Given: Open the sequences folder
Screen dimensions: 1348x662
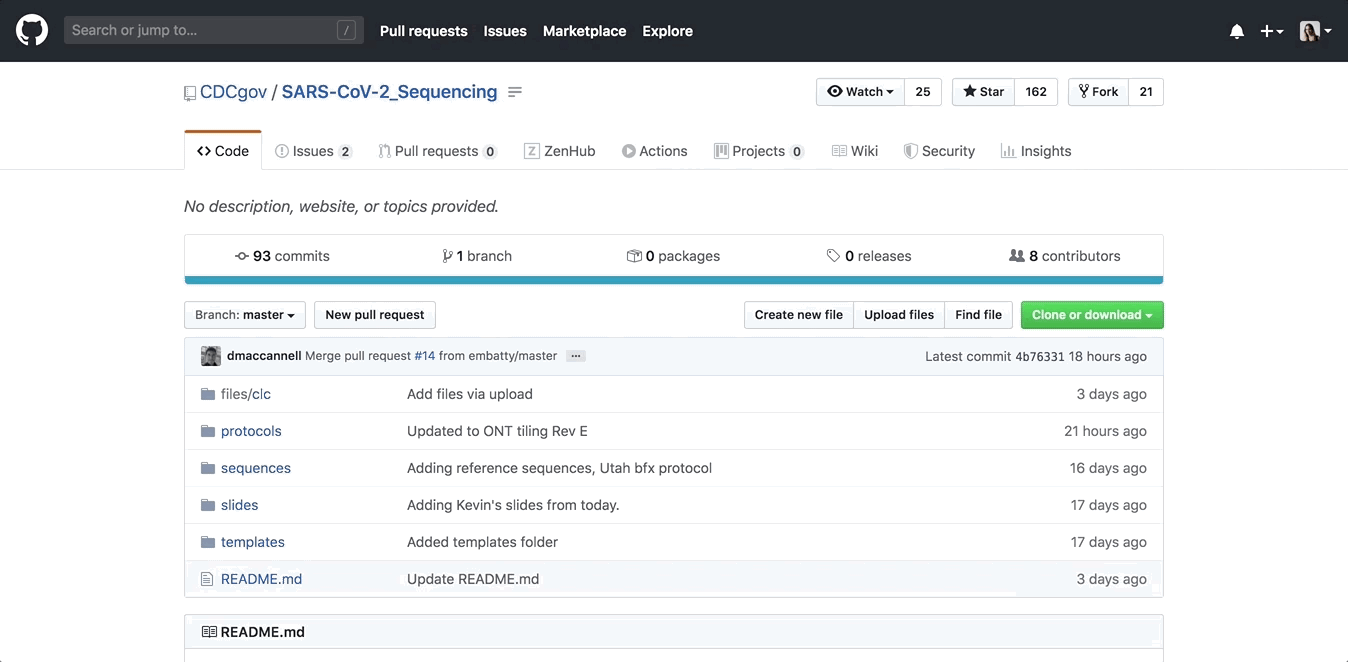Looking at the screenshot, I should [256, 468].
